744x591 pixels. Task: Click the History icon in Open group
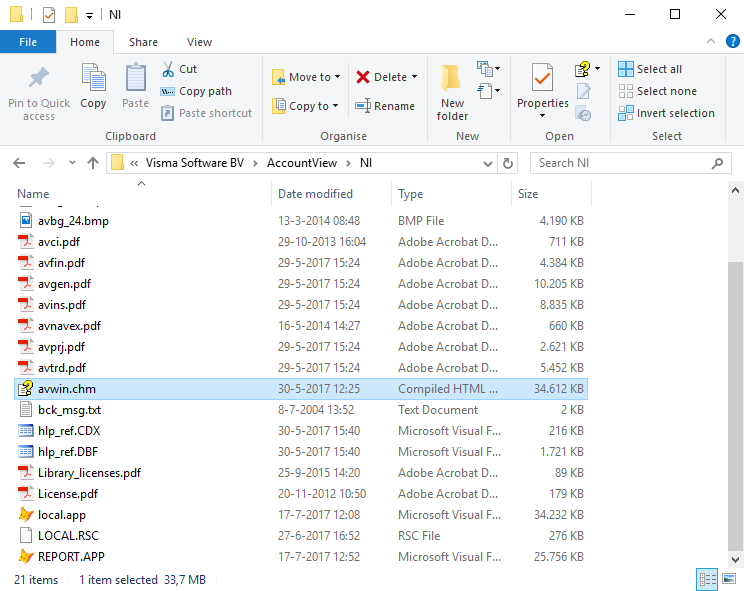[583, 114]
